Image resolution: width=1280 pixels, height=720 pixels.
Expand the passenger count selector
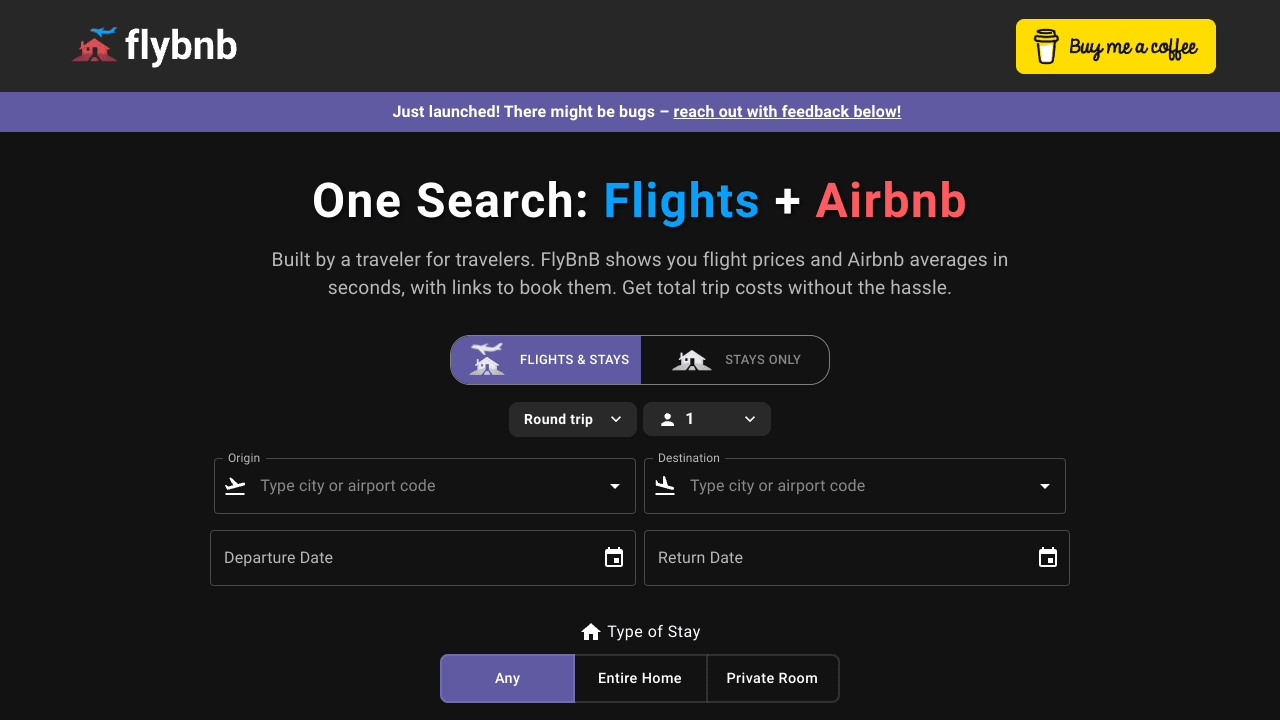749,419
